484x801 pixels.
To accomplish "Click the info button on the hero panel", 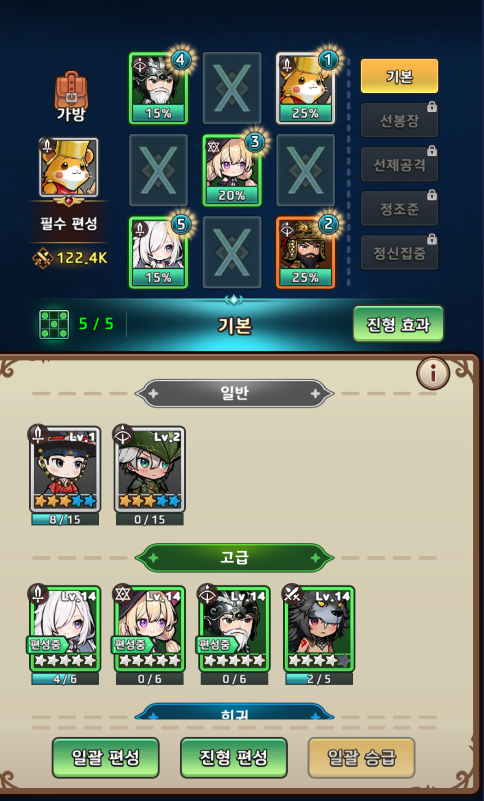I will (432, 373).
